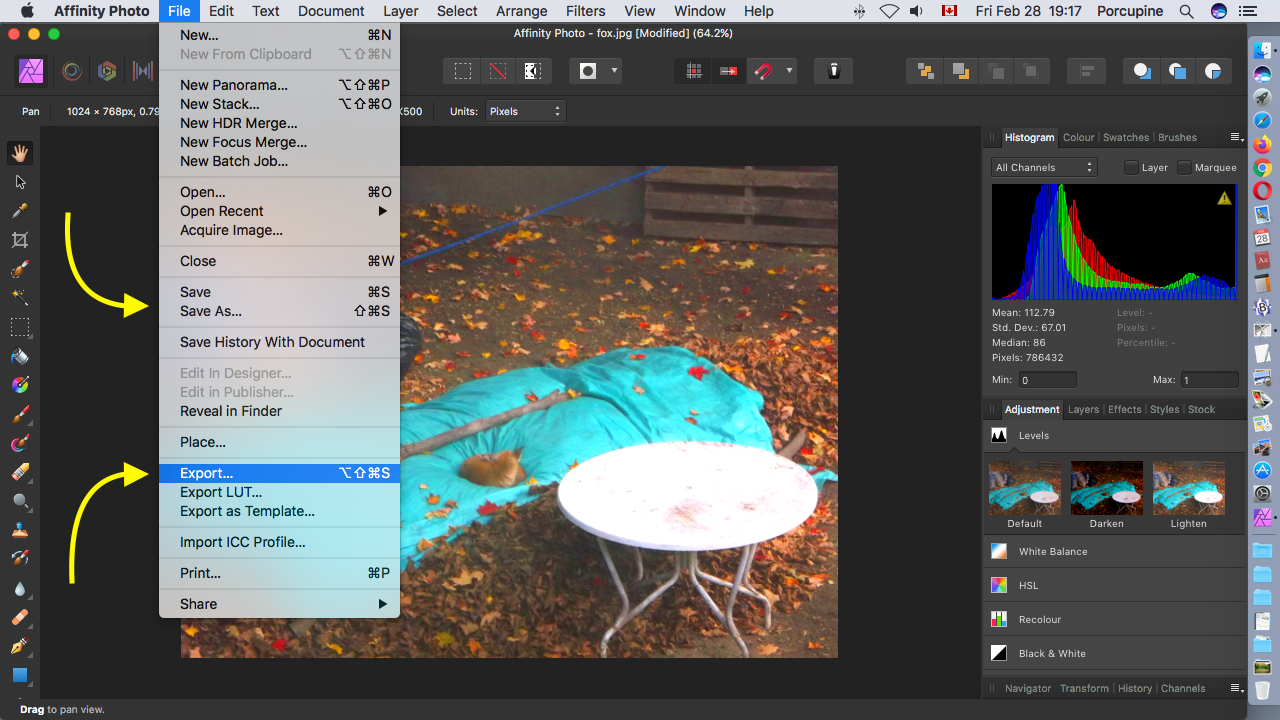Viewport: 1280px width, 720px height.
Task: Add an HSL adjustment
Action: 1114,586
